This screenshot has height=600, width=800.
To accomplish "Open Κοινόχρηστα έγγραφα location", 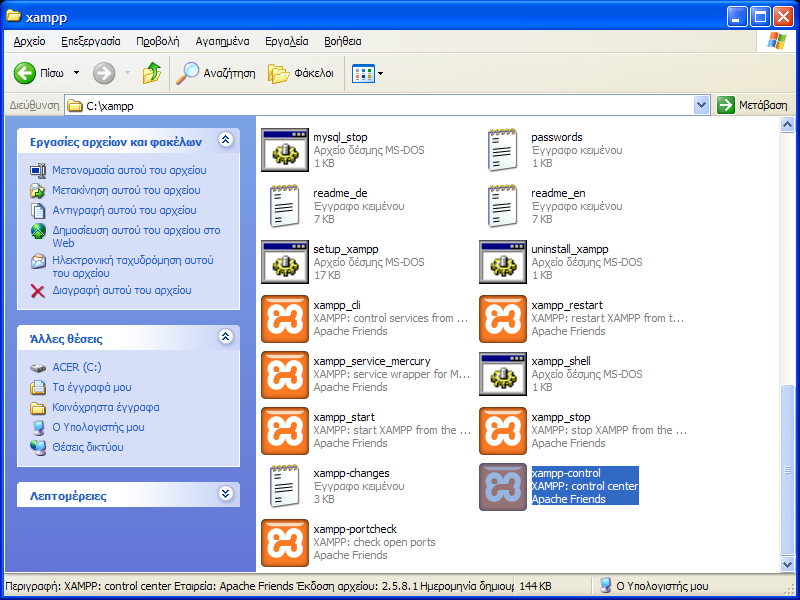I will pyautogui.click(x=106, y=407).
